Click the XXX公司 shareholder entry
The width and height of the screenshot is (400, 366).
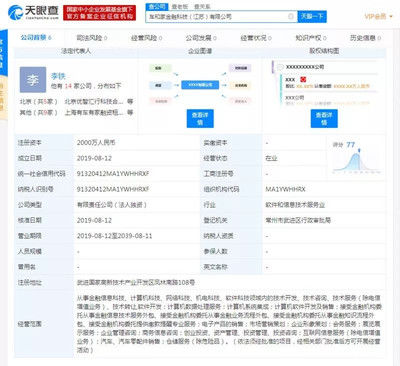pyautogui.click(x=295, y=98)
